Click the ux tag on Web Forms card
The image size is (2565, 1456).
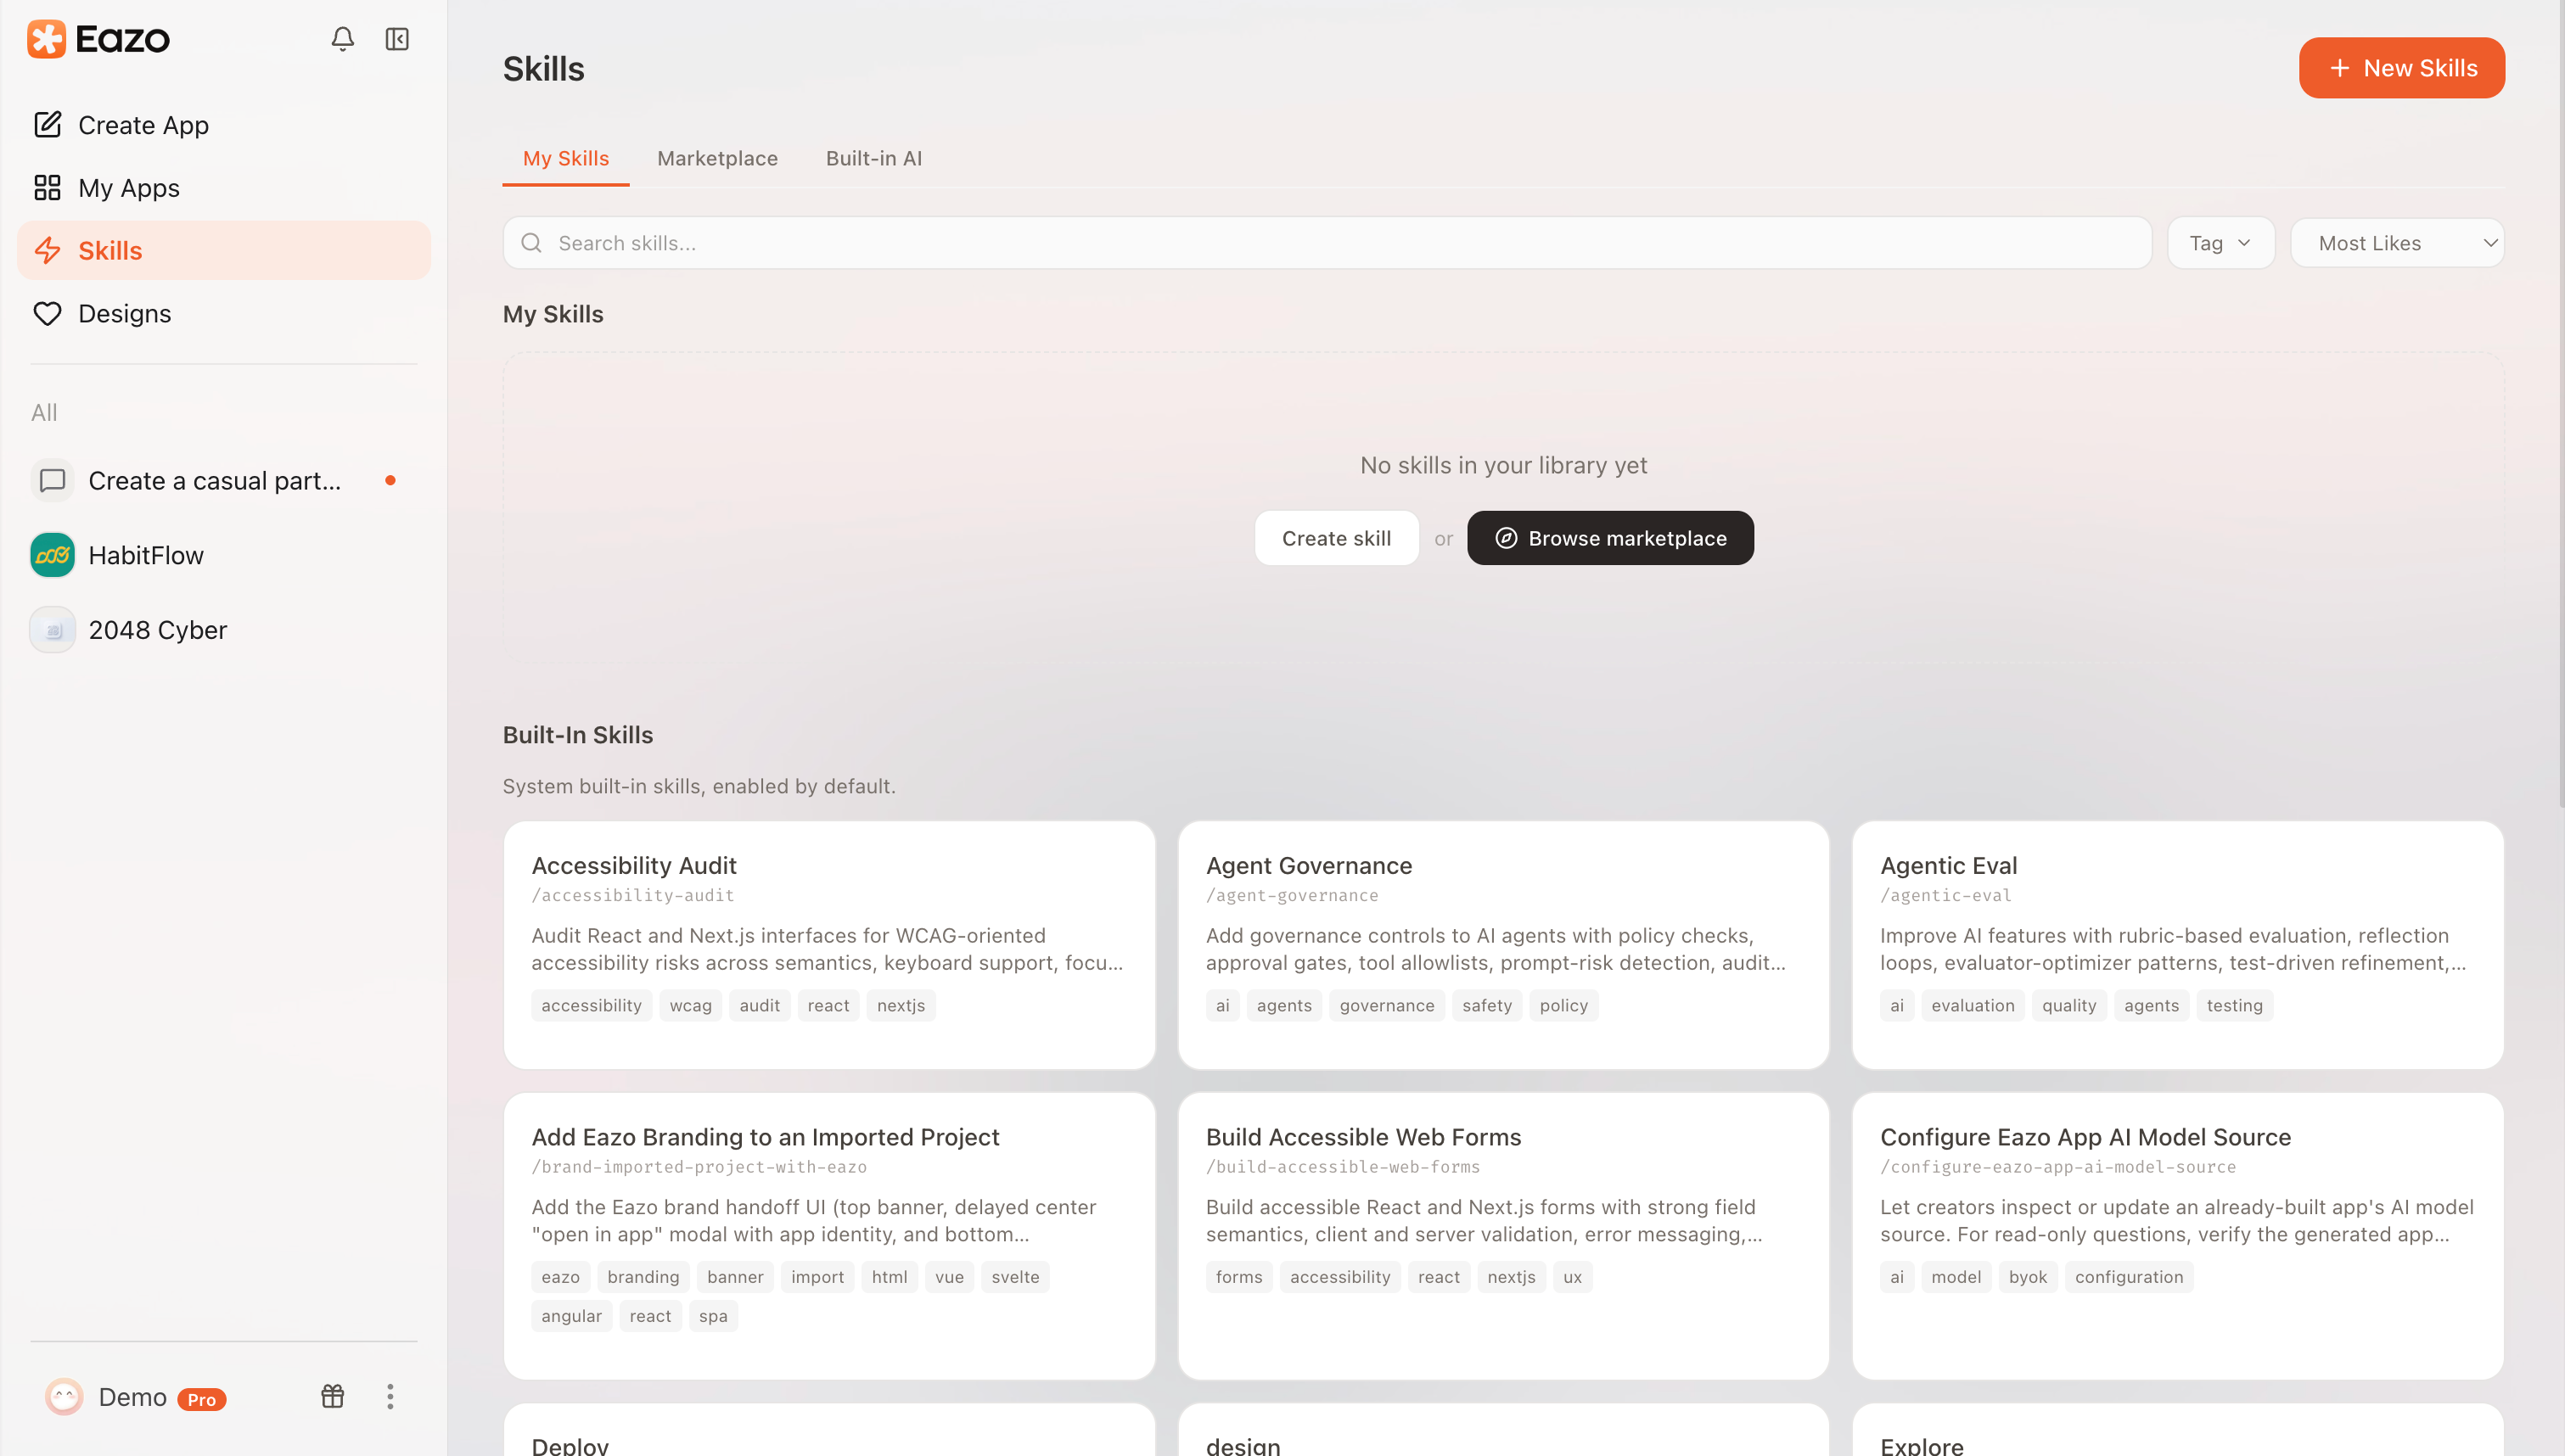pos(1573,1277)
